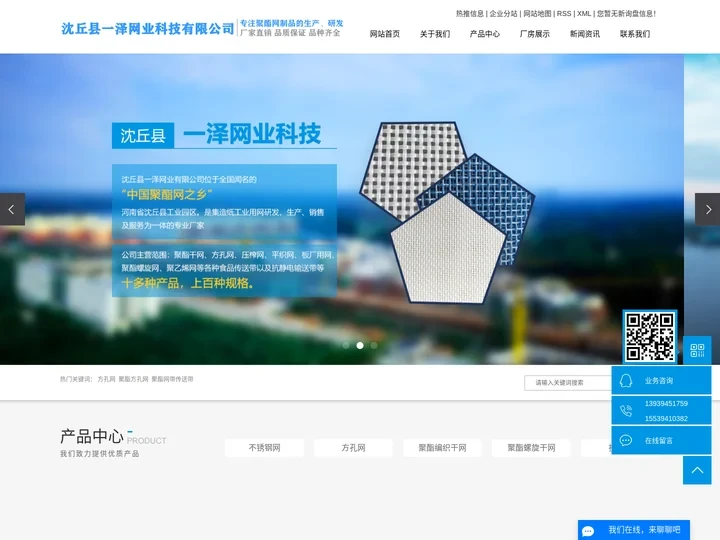Click the chat bubble icon for 在线留言
This screenshot has width=720, height=540.
click(x=626, y=440)
